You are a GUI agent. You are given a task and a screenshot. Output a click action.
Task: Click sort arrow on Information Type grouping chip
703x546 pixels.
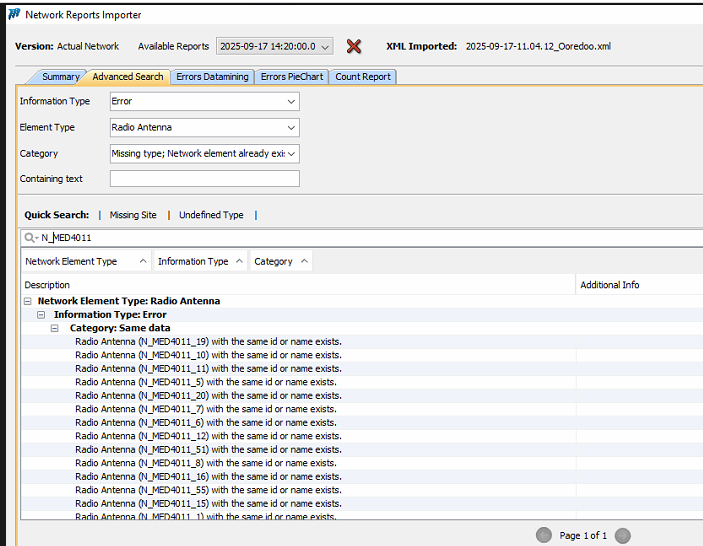point(238,261)
